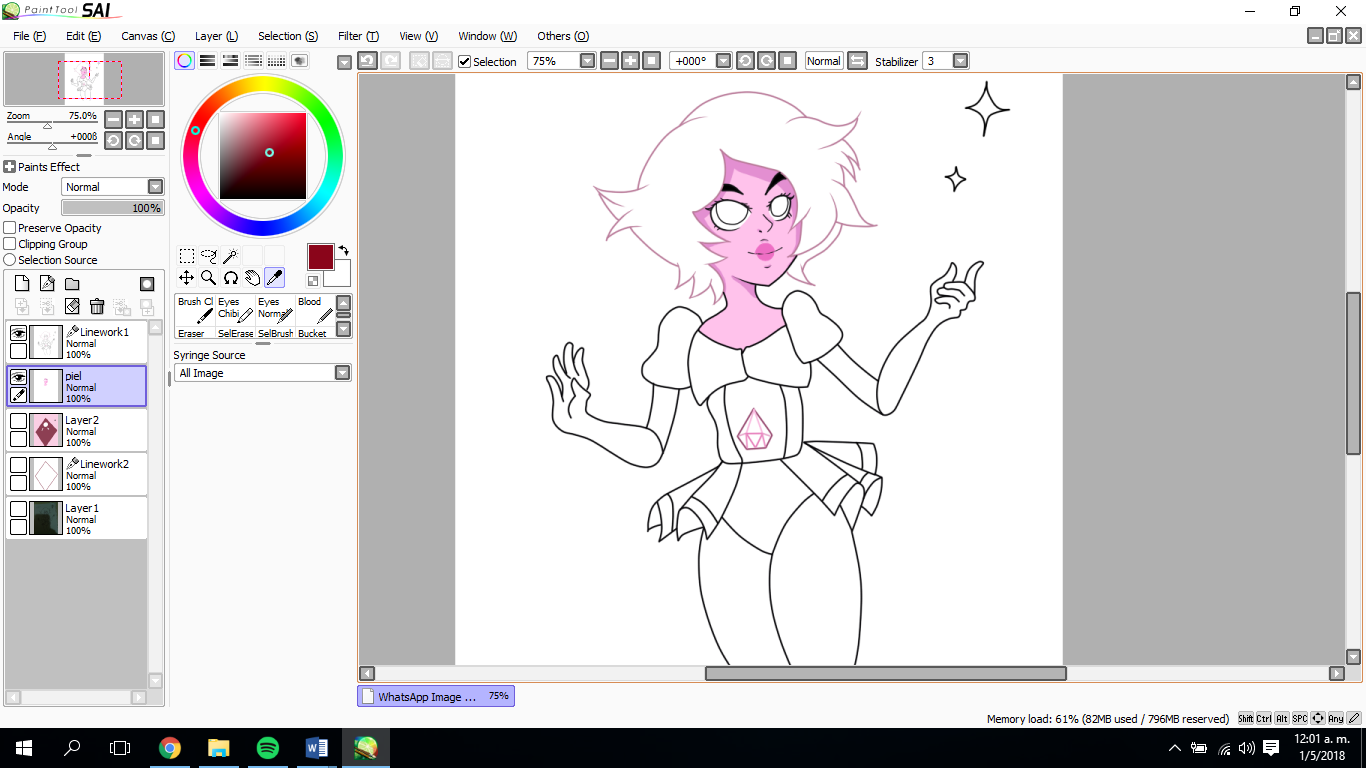Open the rotation angle dropdown
The width and height of the screenshot is (1366, 768).
pos(723,61)
